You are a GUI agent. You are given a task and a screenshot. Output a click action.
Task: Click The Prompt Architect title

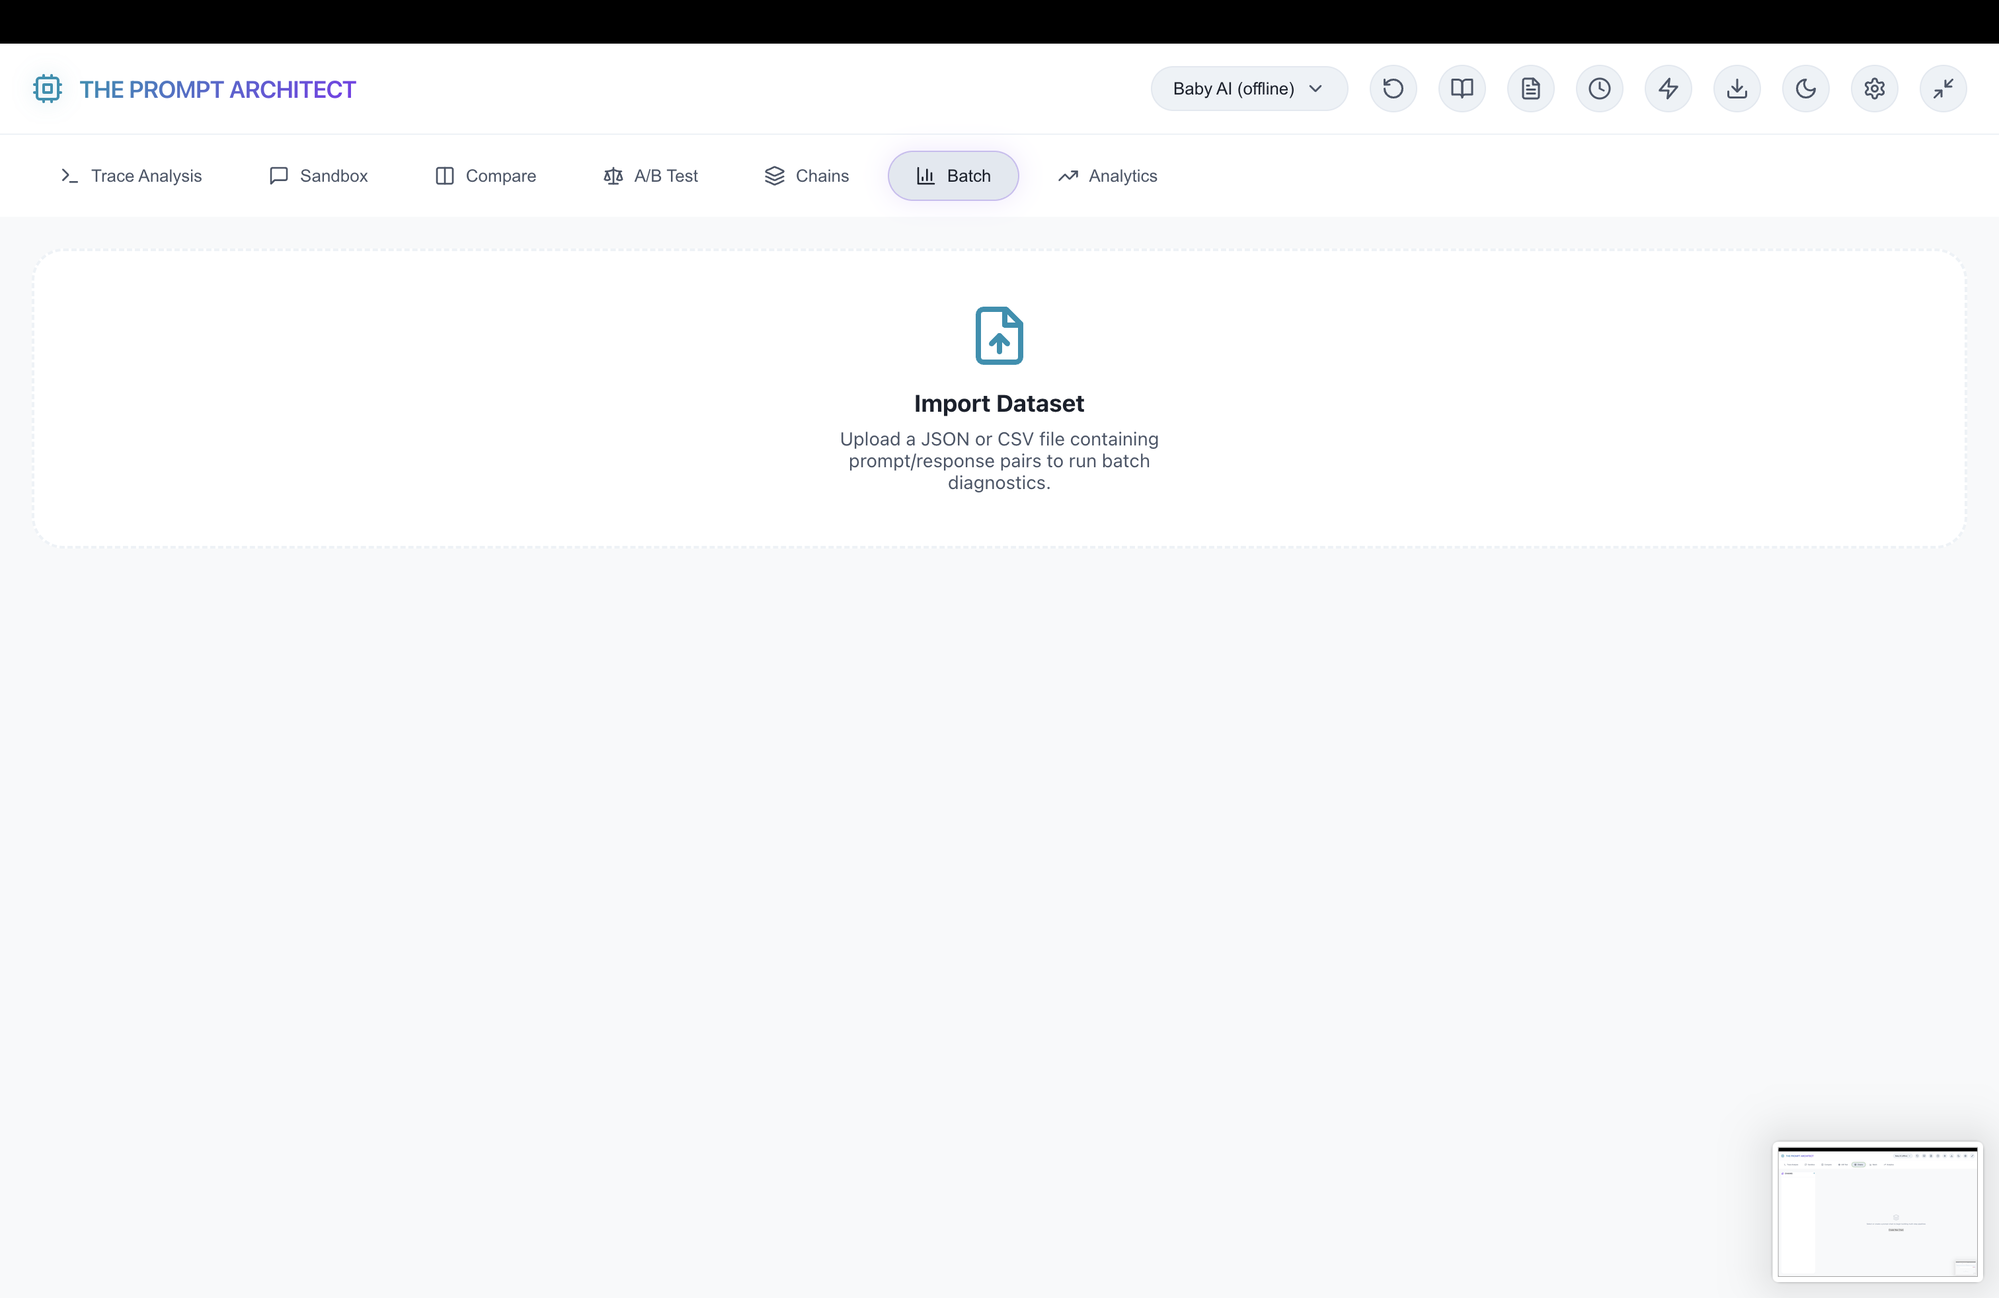pyautogui.click(x=217, y=89)
